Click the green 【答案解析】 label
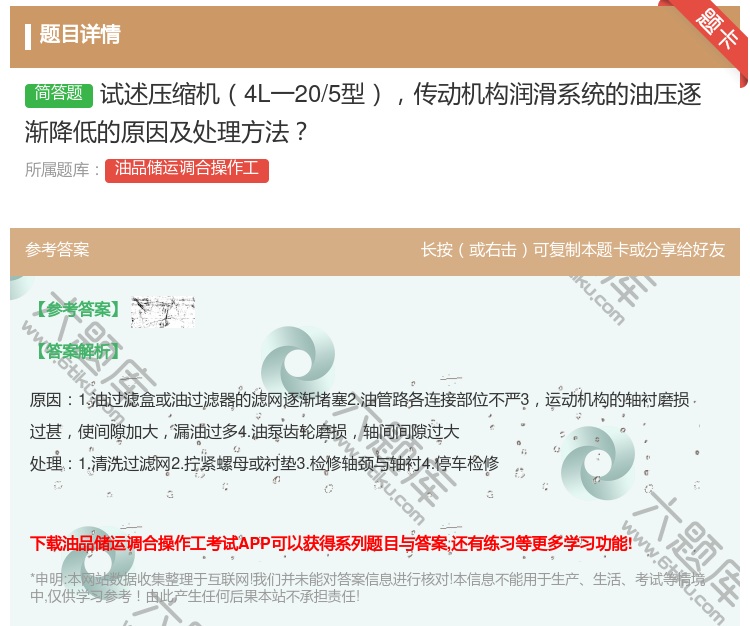 (79, 351)
